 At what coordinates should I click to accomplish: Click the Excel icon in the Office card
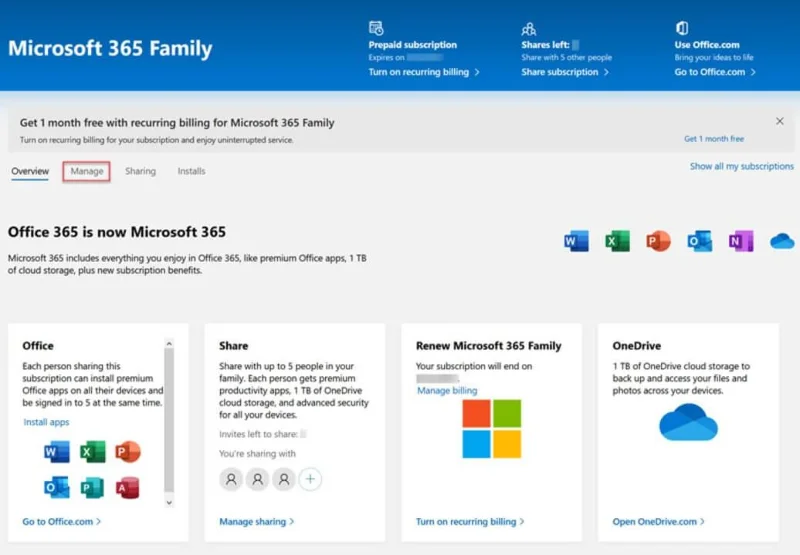[x=92, y=451]
